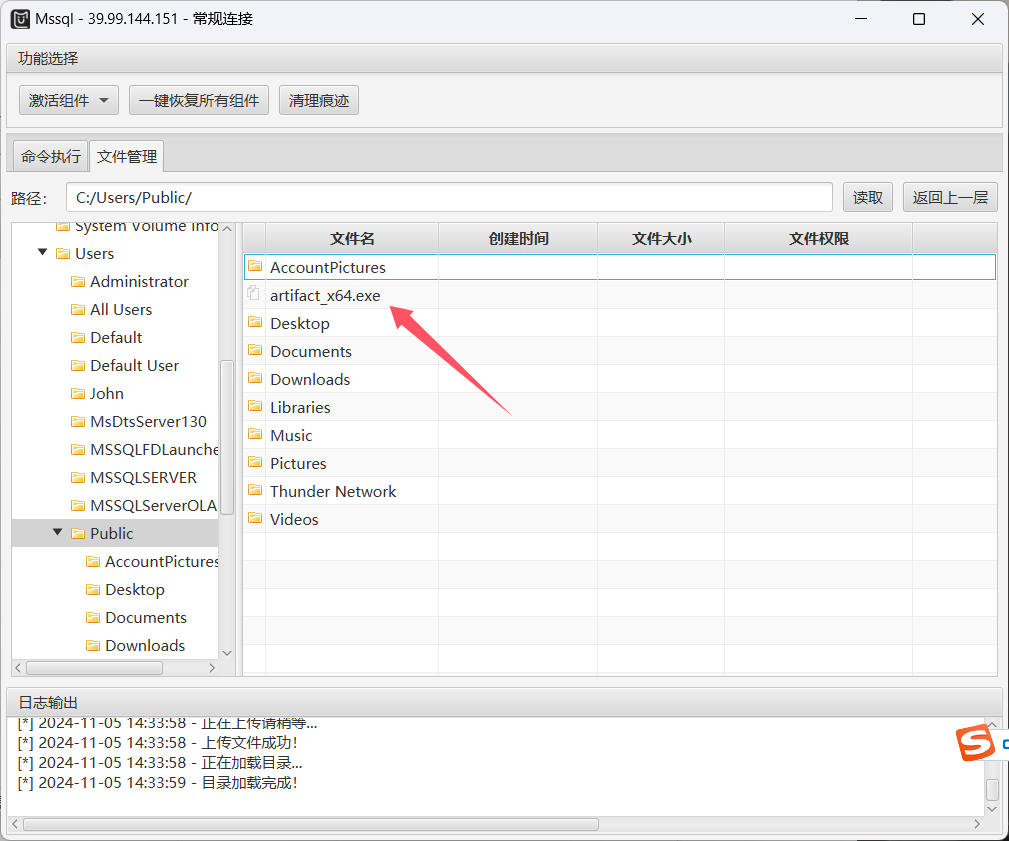Viewport: 1009px width, 841px height.
Task: Click the Desktop folder icon in the list
Action: [255, 322]
